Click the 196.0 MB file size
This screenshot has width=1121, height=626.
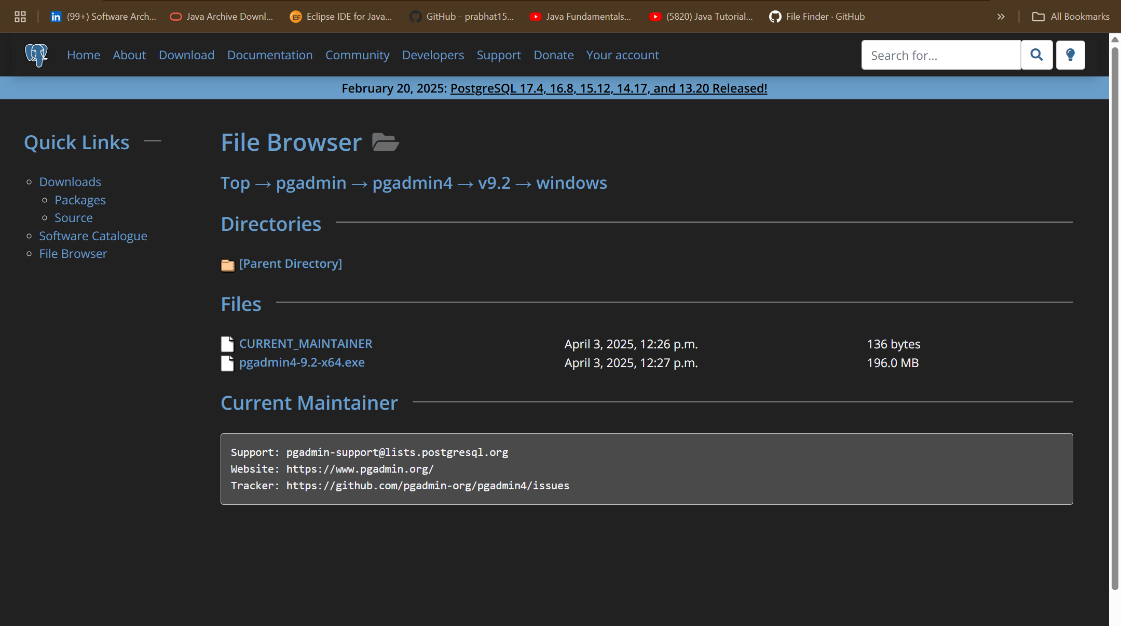892,363
